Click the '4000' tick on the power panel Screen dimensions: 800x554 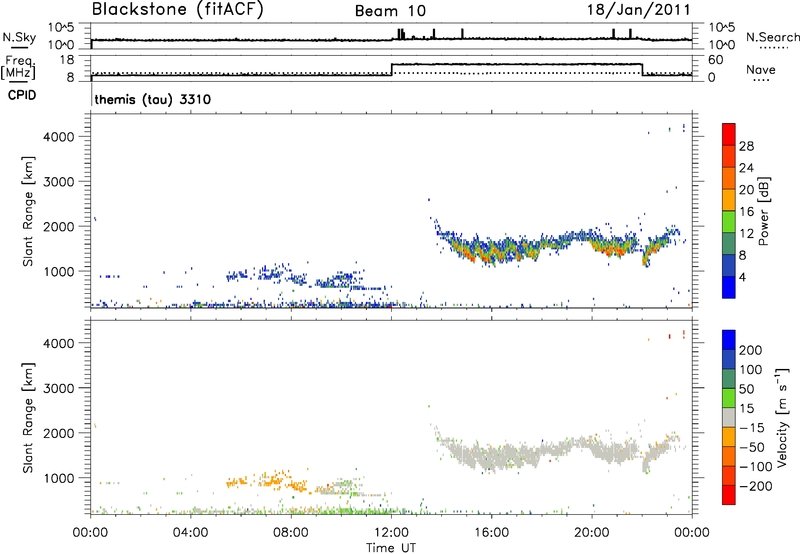point(59,137)
